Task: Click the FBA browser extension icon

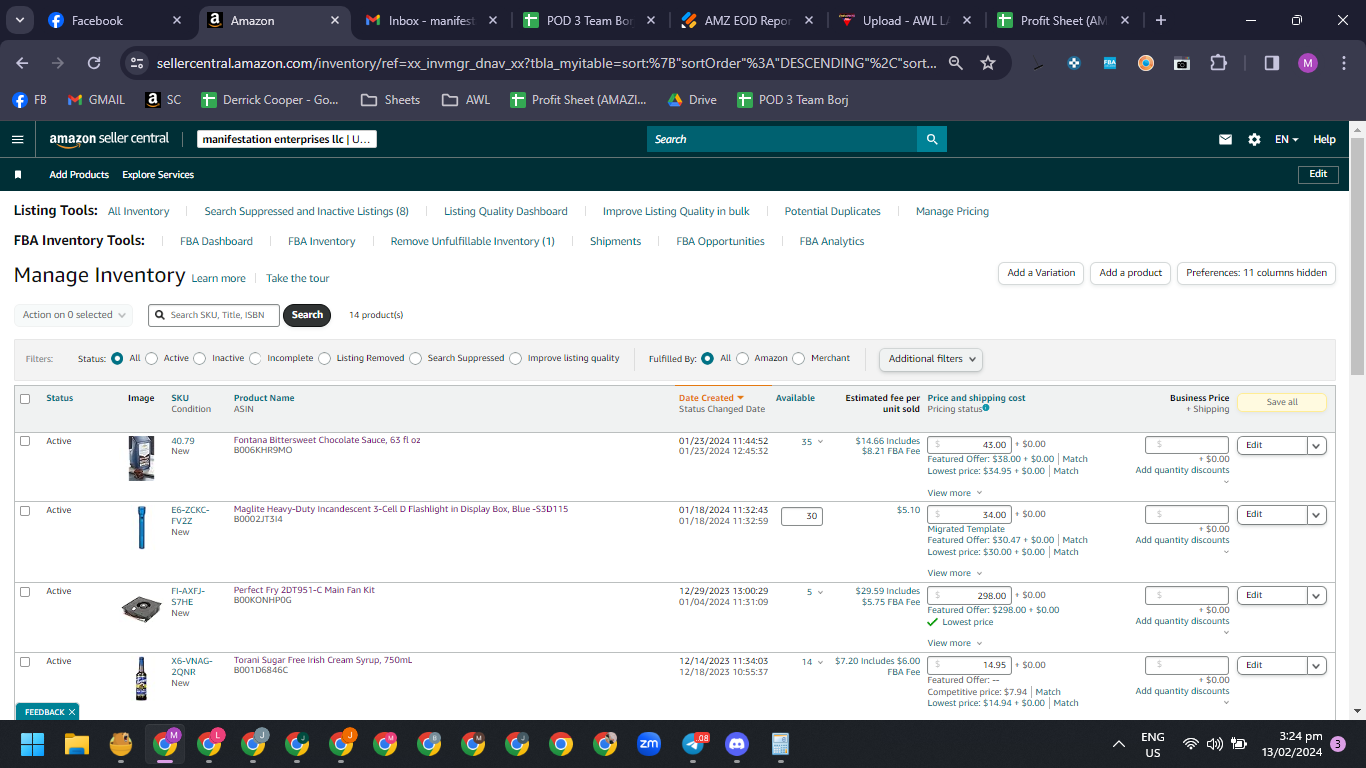Action: click(x=1110, y=63)
